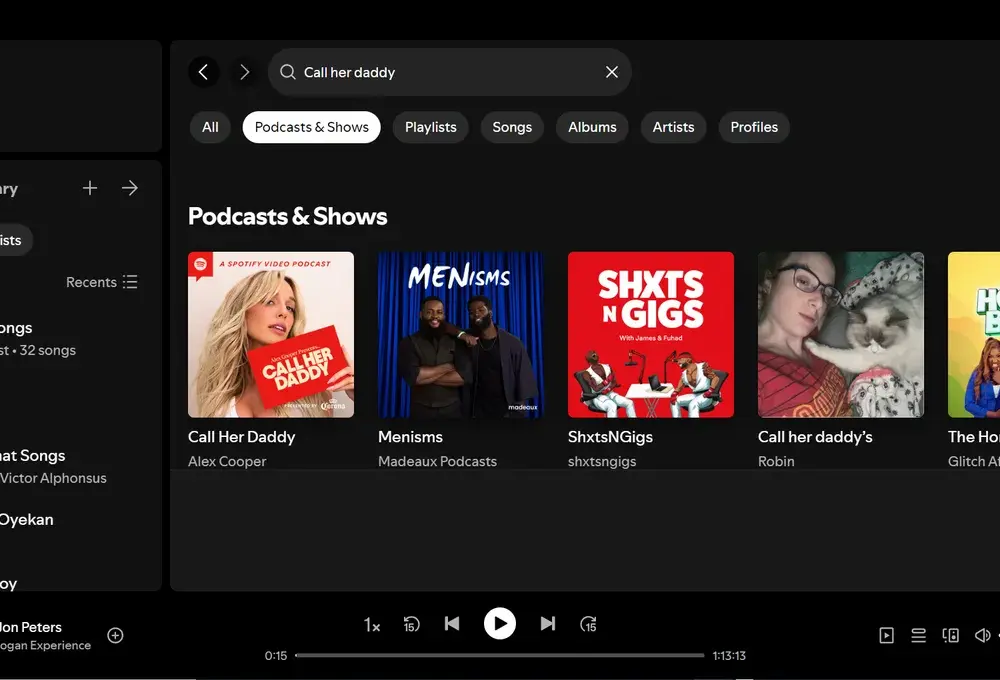The width and height of the screenshot is (1000, 680).
Task: Open the Shxts N Gigs cover art
Action: 651,334
